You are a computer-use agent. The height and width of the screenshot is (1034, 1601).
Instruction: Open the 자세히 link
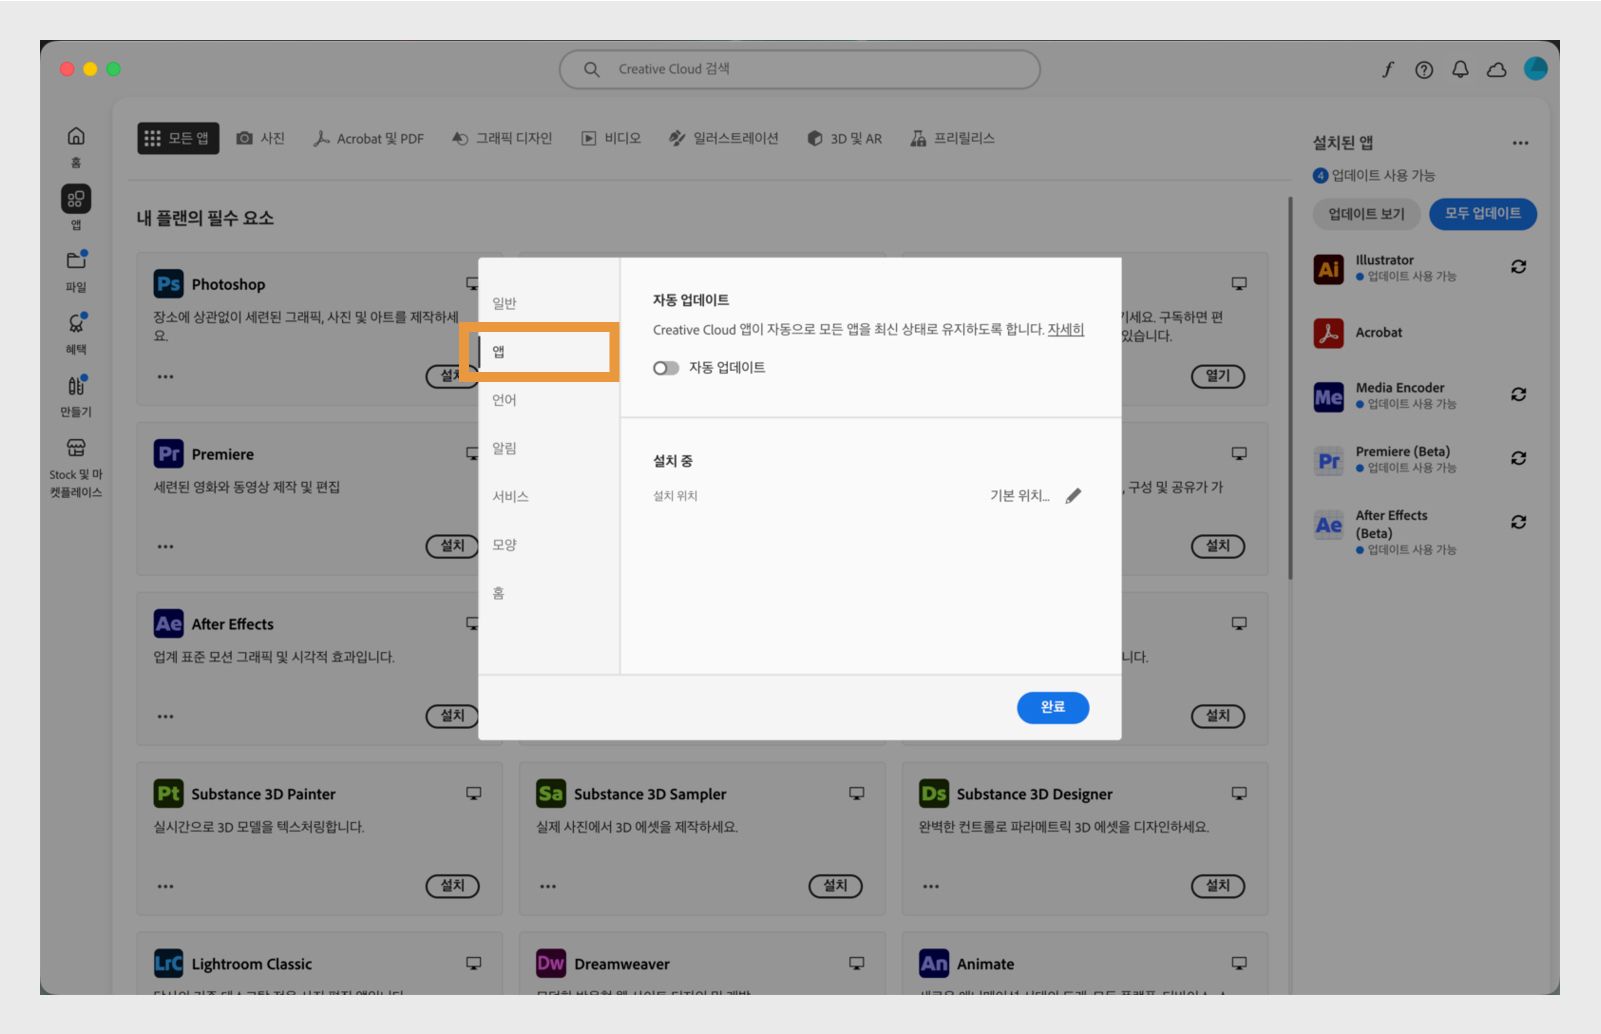(1066, 330)
